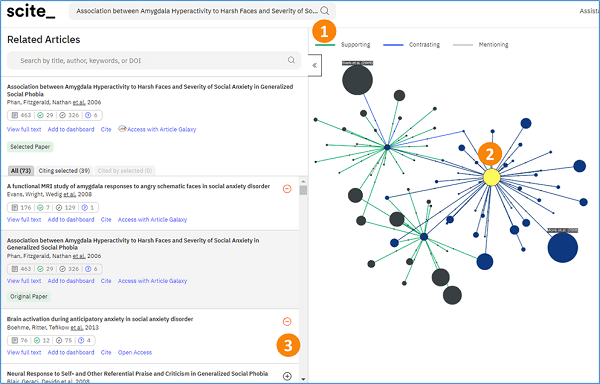The image size is (600, 384).
Task: Select the All (73) tab
Action: [x=21, y=171]
